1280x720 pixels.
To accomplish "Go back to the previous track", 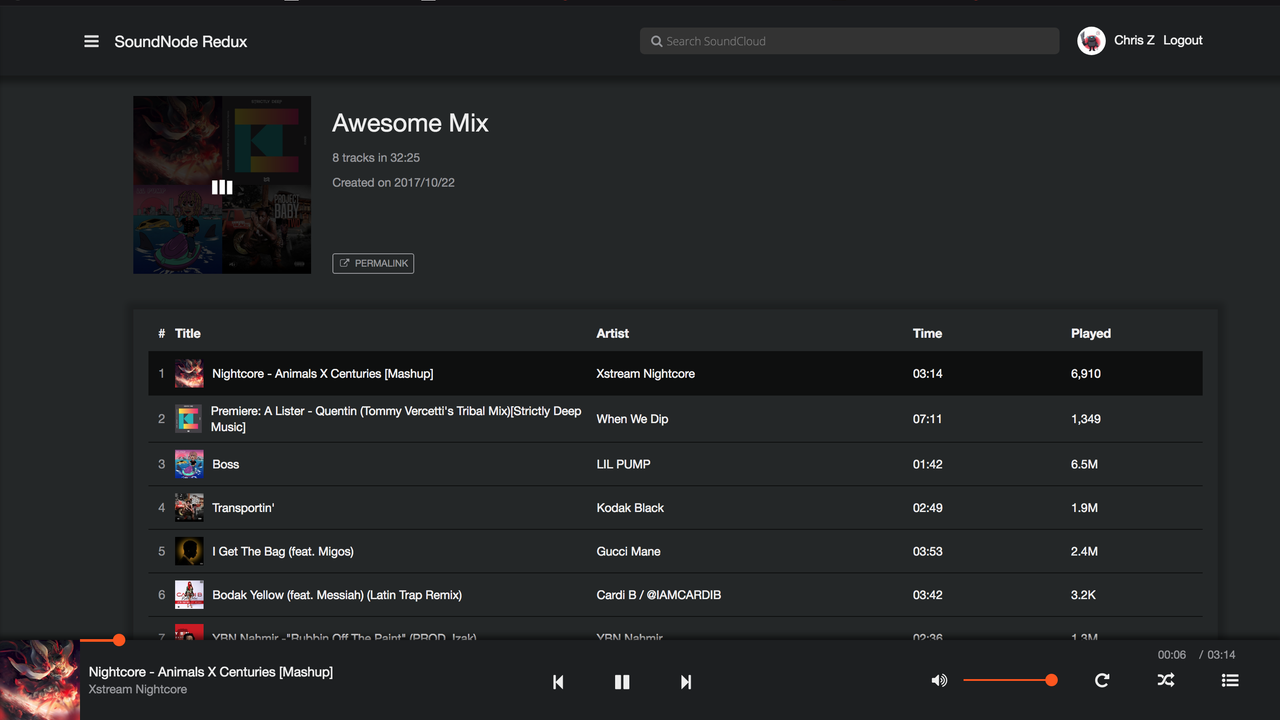I will (557, 681).
